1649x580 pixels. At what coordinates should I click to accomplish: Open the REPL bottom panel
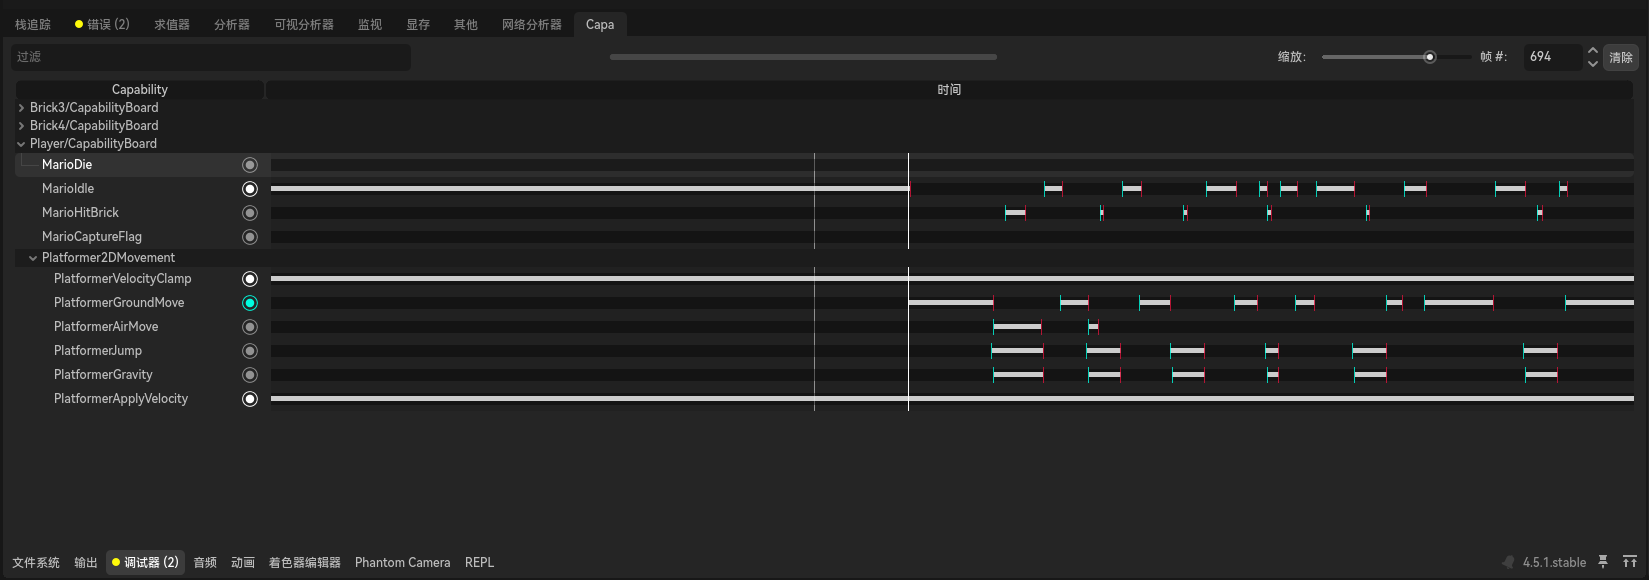click(480, 563)
